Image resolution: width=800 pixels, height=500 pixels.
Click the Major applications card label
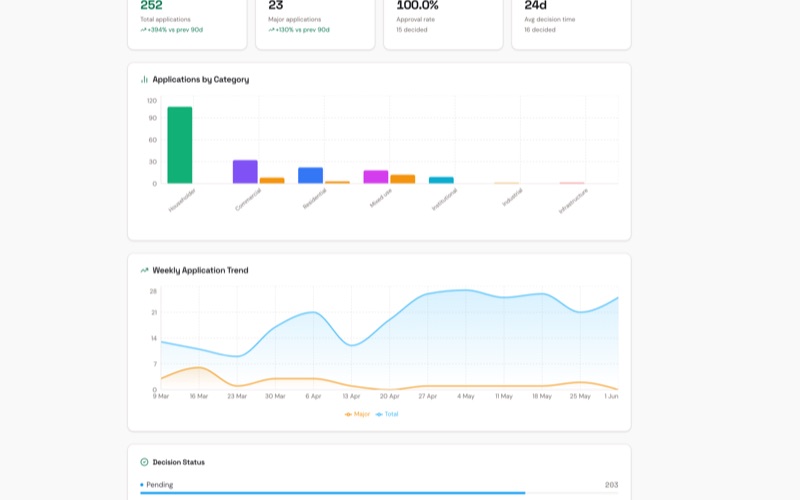click(x=294, y=19)
